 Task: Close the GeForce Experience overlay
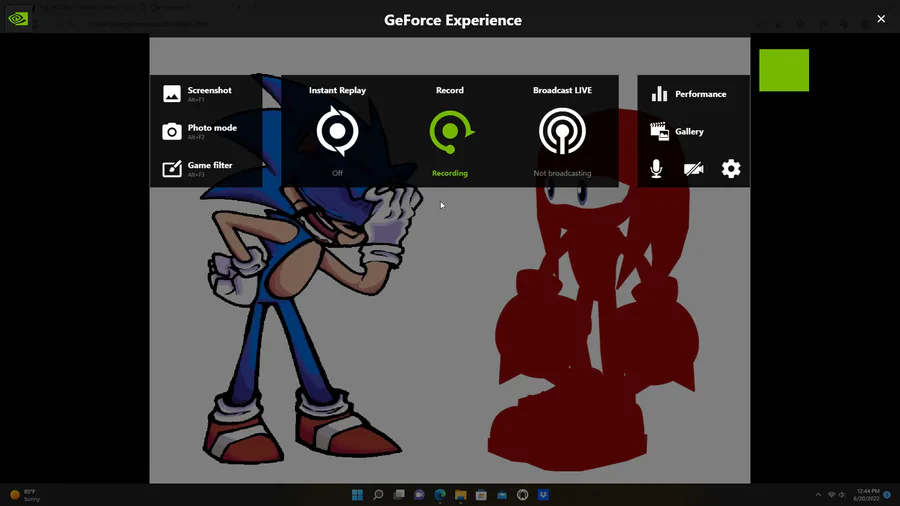(881, 19)
